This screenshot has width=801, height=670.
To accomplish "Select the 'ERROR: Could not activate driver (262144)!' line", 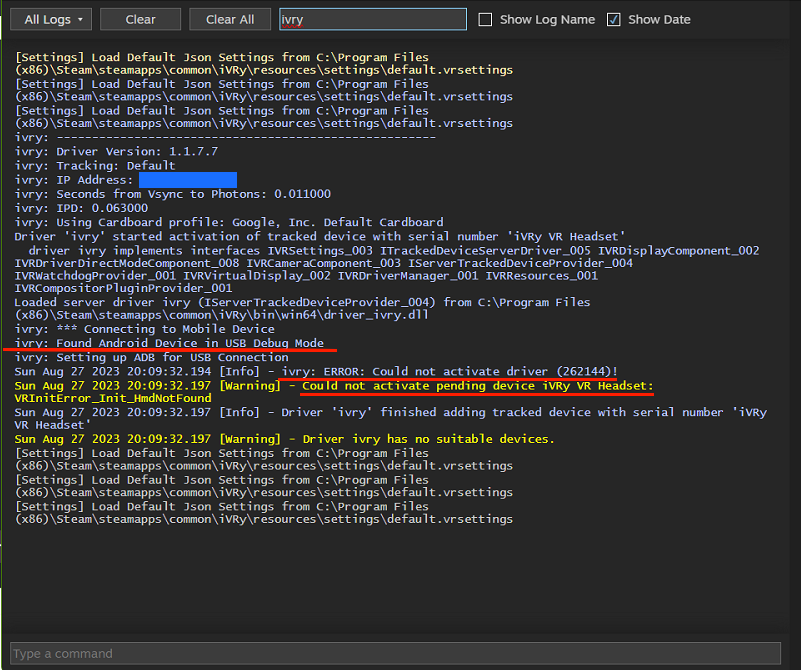I will (x=316, y=371).
